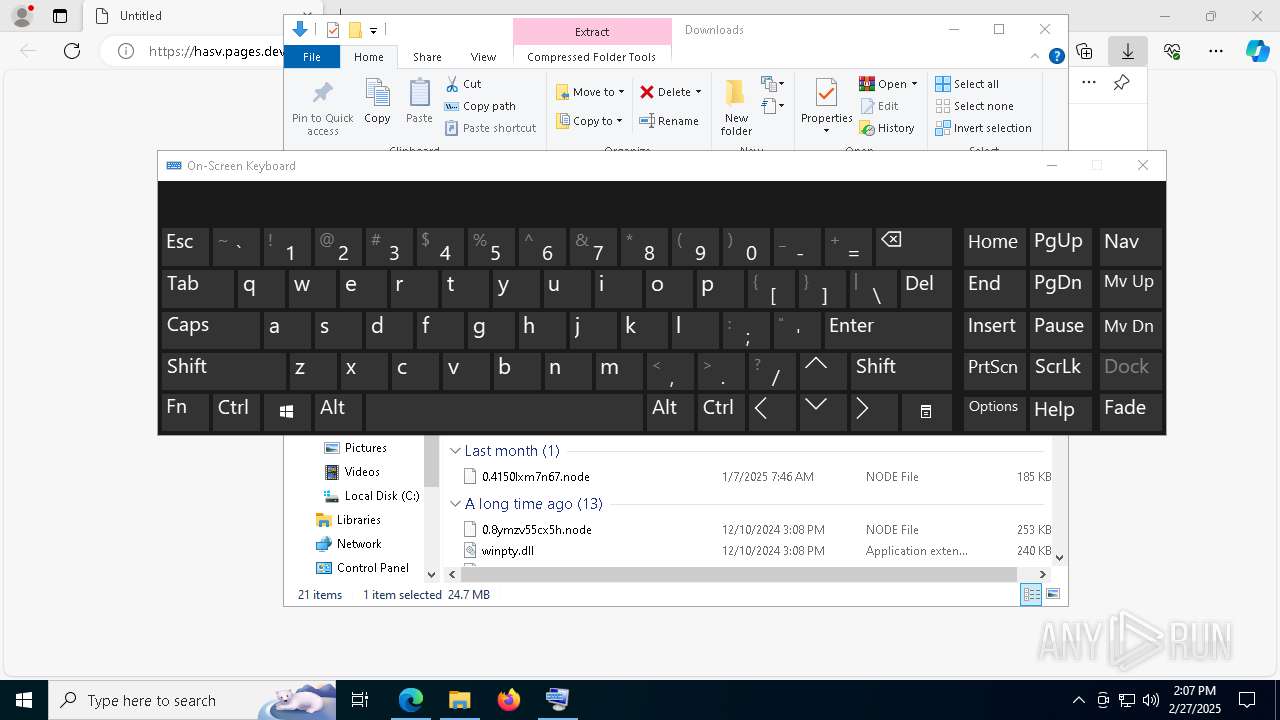Viewport: 1280px width, 720px height.
Task: Switch to the View ribbon tab
Action: [483, 57]
